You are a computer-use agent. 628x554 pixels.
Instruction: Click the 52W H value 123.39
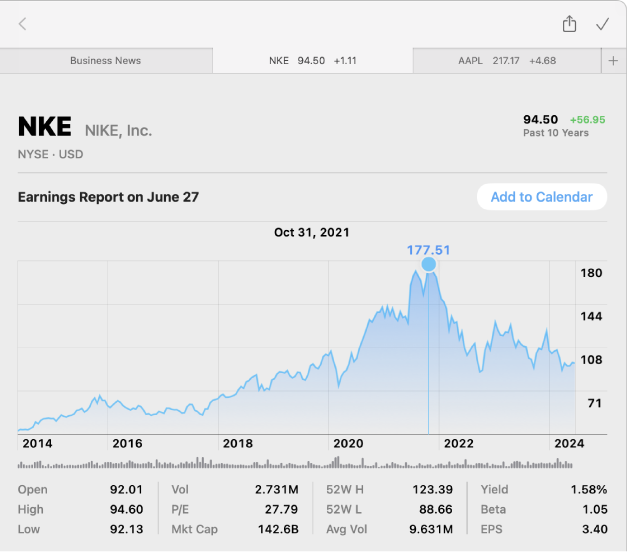[432, 490]
